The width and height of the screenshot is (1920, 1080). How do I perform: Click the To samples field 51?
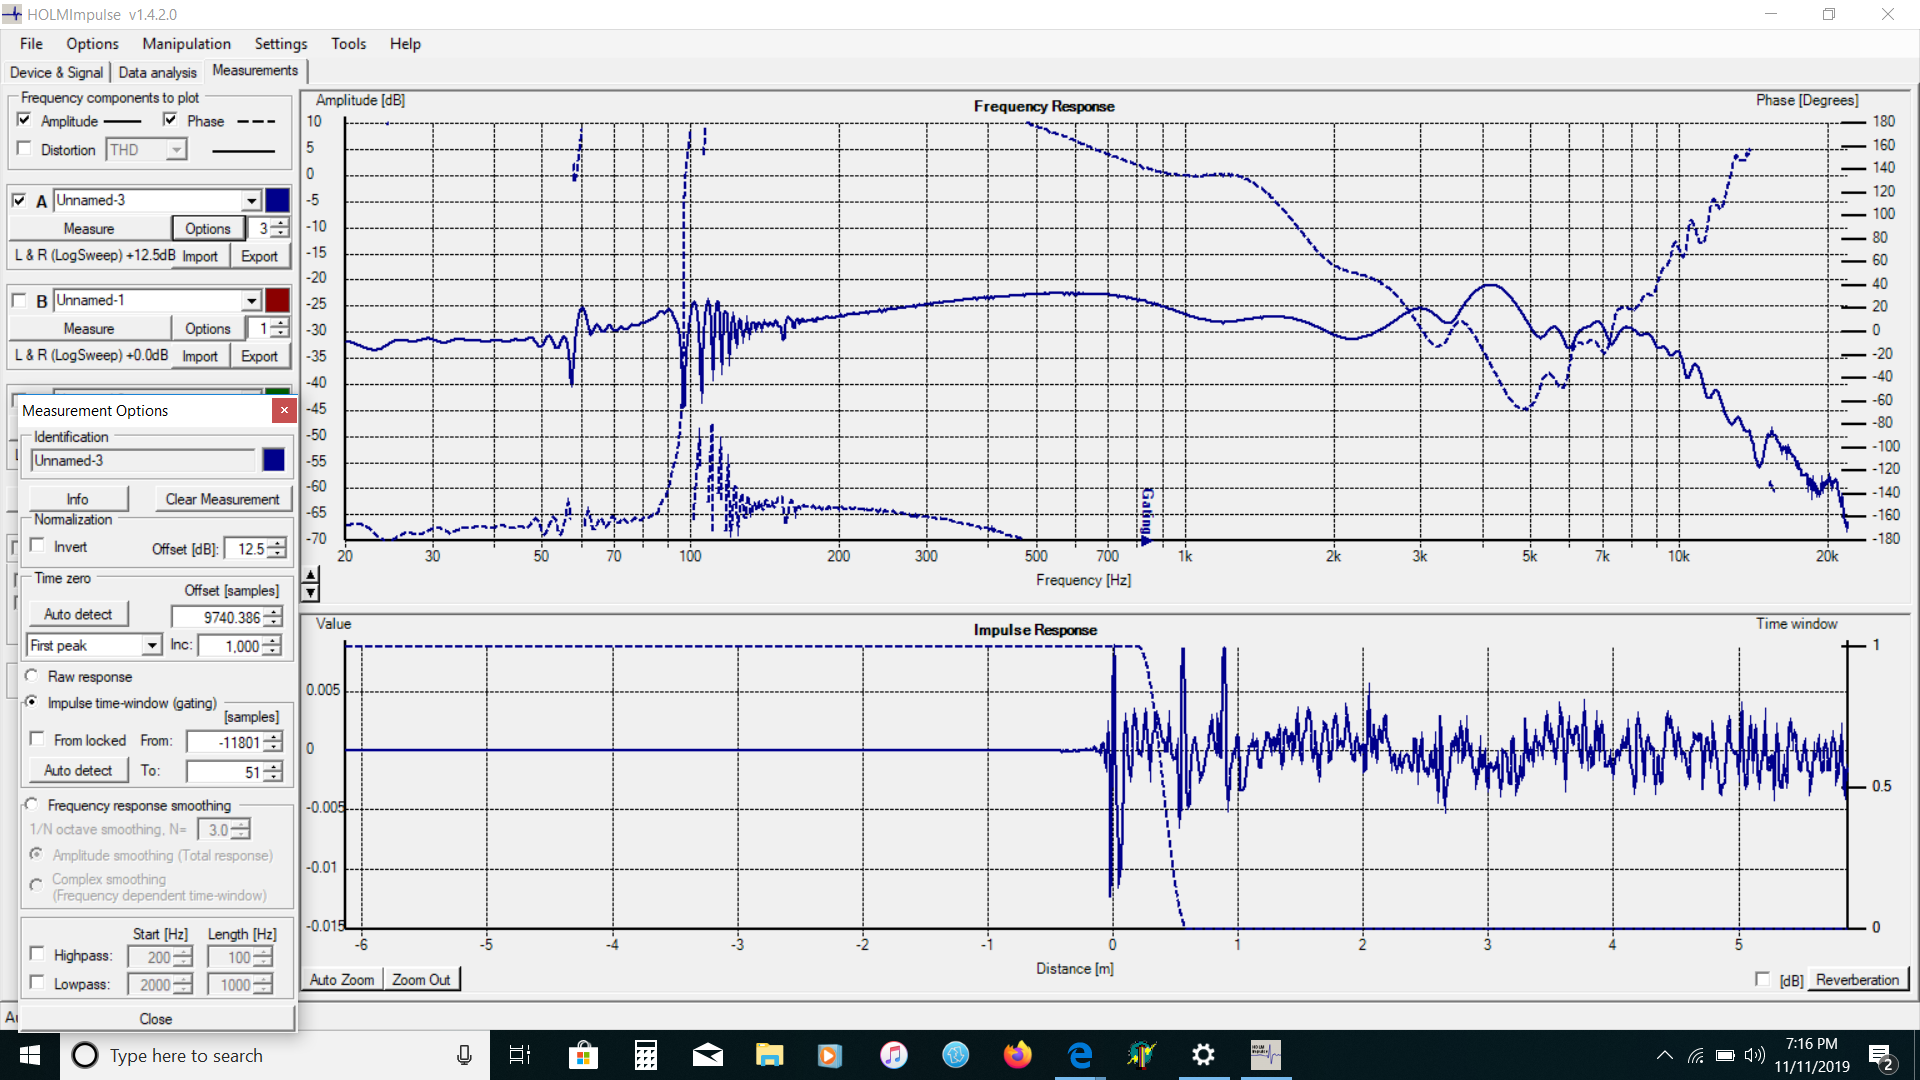[x=225, y=773]
